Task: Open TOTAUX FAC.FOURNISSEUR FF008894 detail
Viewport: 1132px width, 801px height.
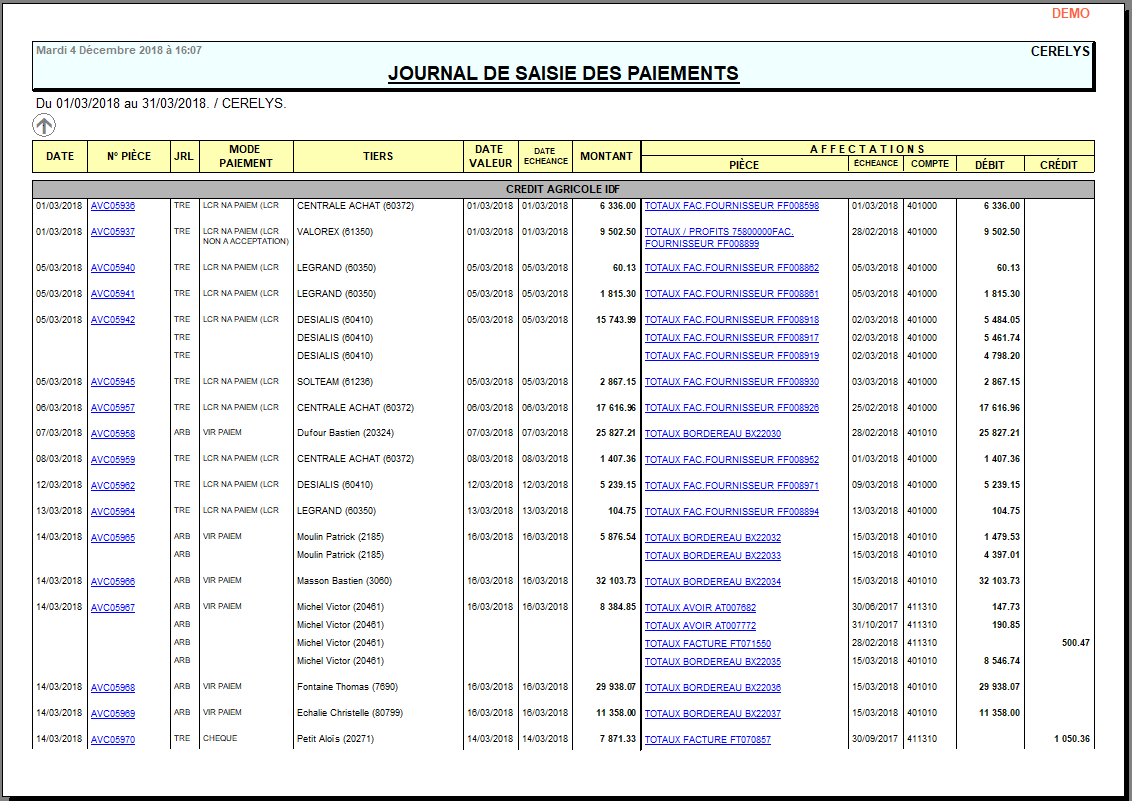Action: pos(730,511)
